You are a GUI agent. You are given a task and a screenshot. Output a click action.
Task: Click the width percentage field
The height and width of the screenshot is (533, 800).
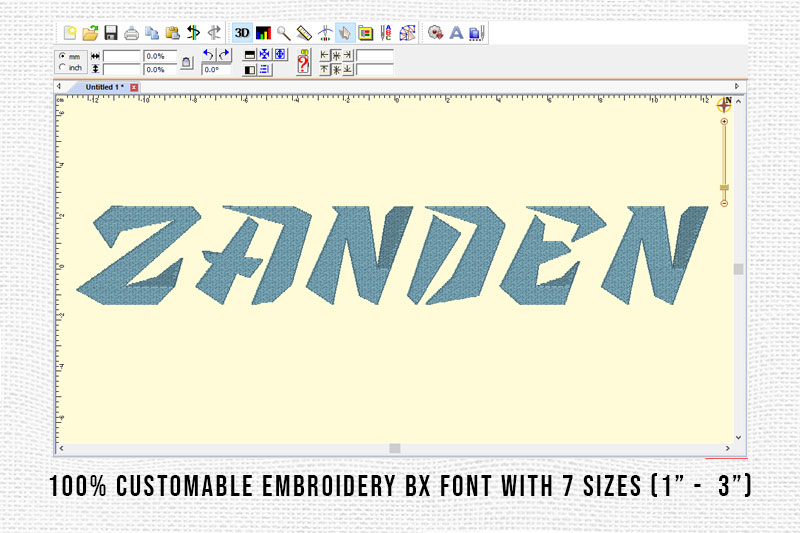pyautogui.click(x=160, y=56)
